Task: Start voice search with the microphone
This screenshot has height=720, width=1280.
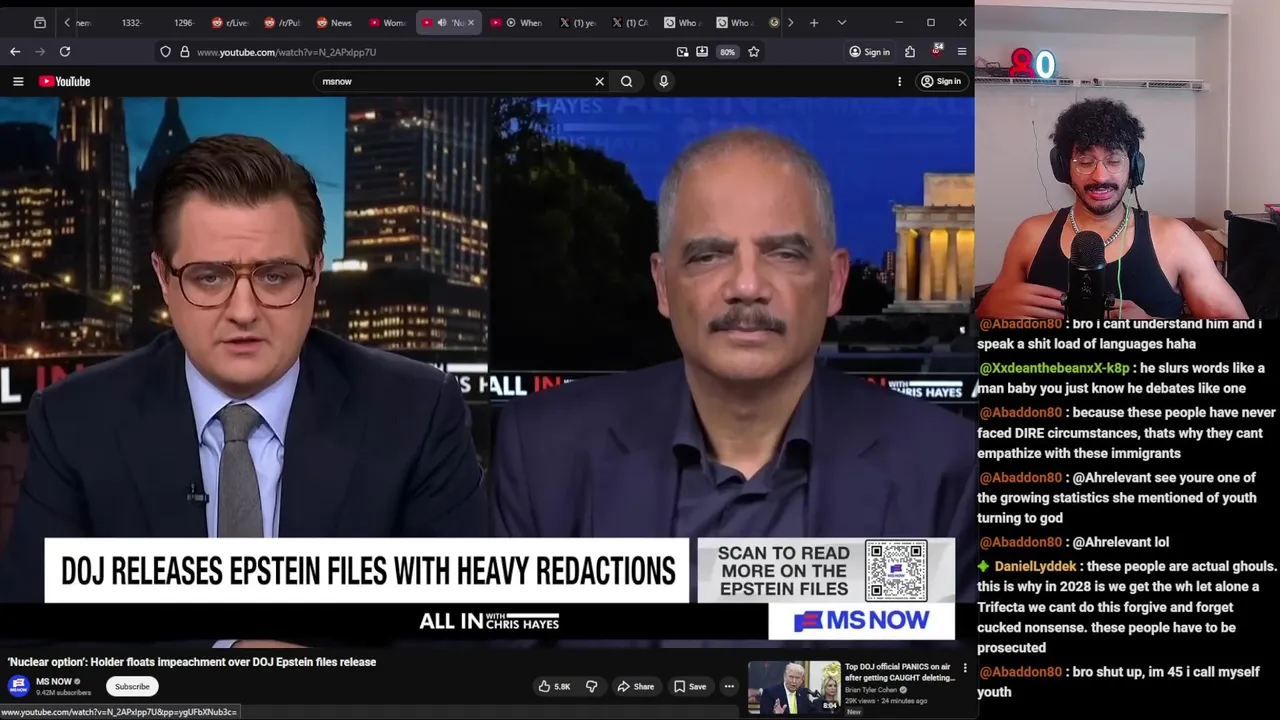Action: click(663, 81)
